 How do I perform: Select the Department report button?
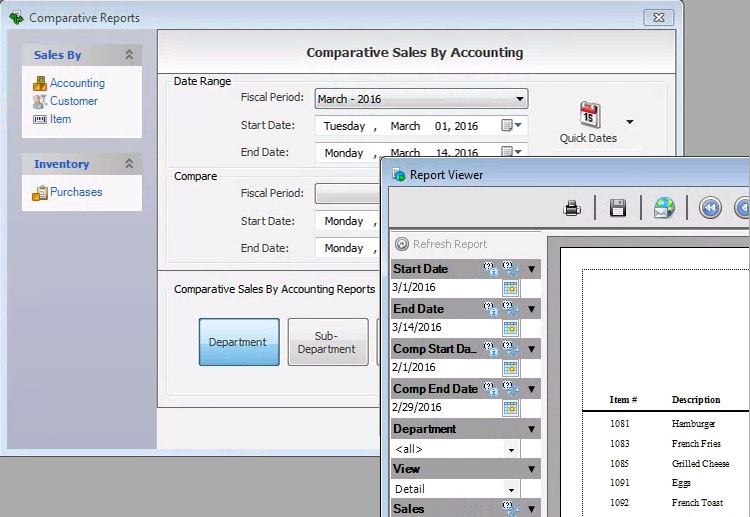coord(239,342)
